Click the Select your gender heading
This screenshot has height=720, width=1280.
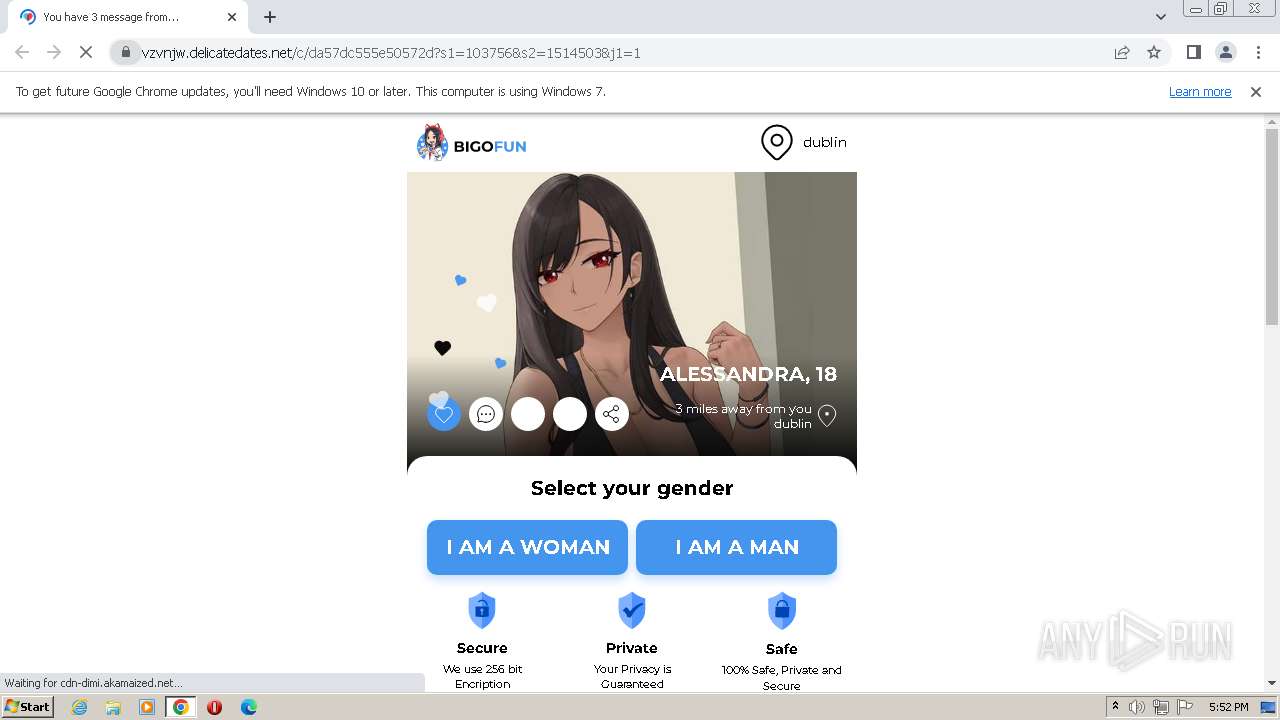click(x=632, y=488)
